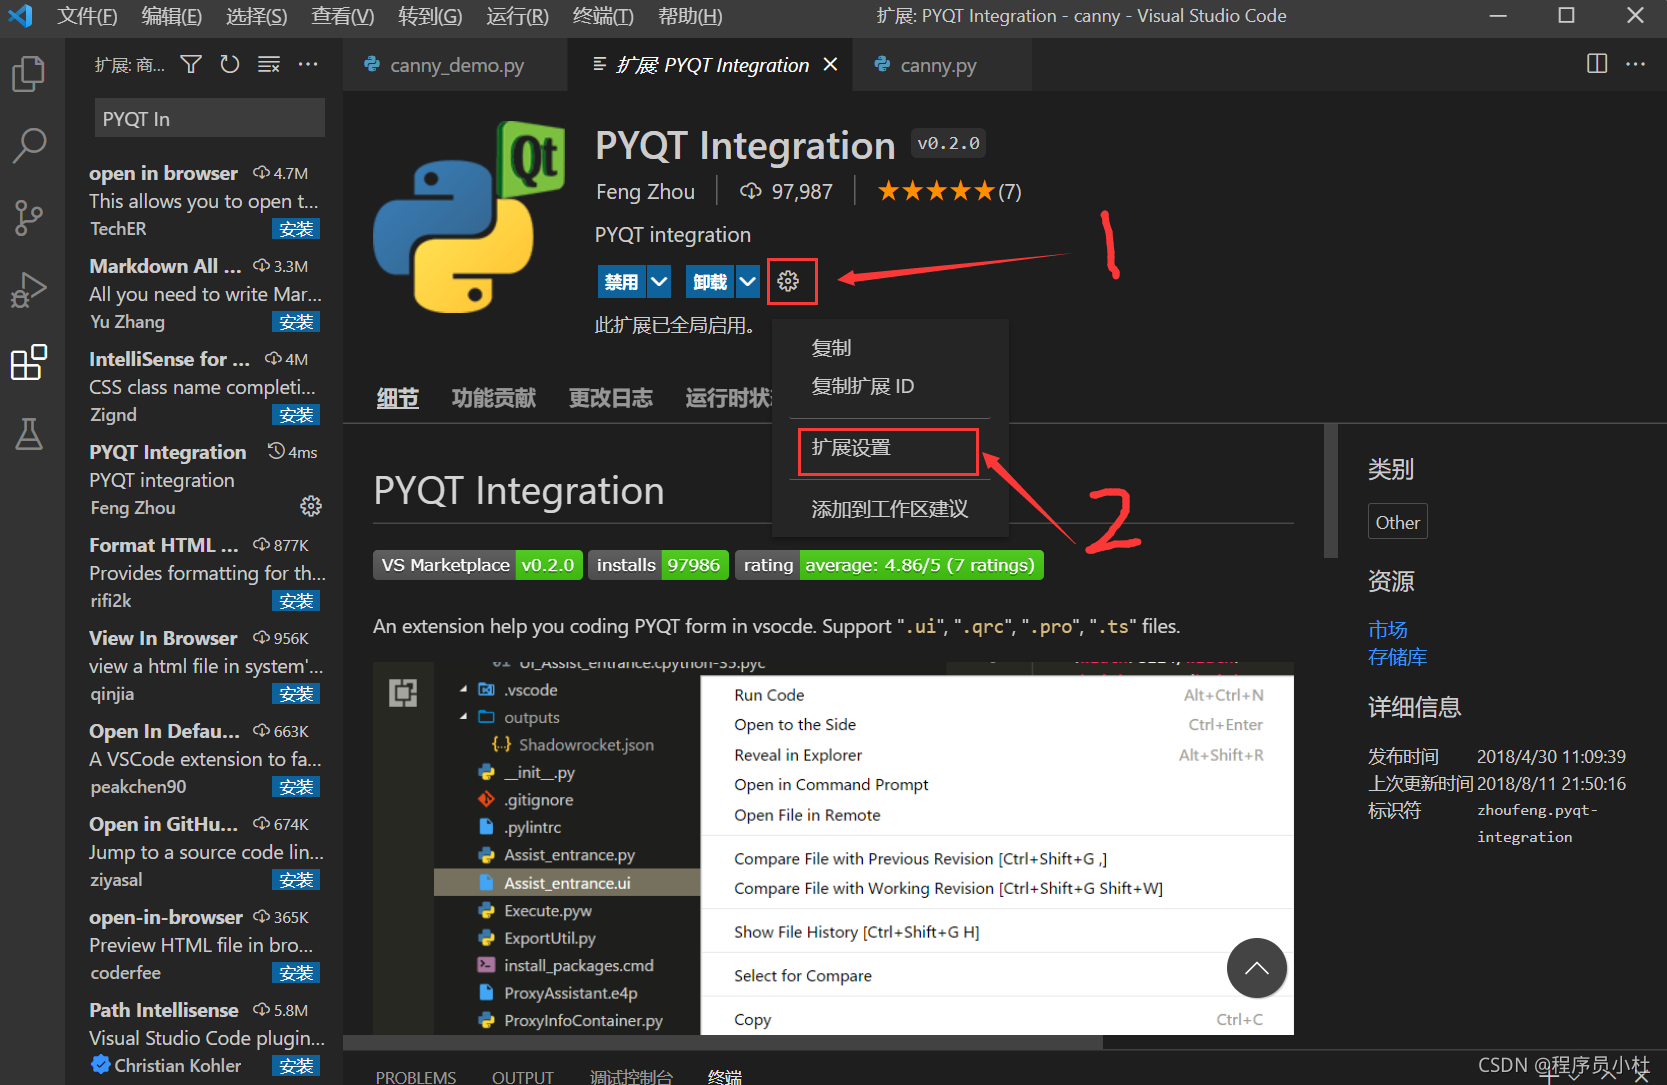Click the Other category tag
Image resolution: width=1667 pixels, height=1085 pixels.
1397,522
